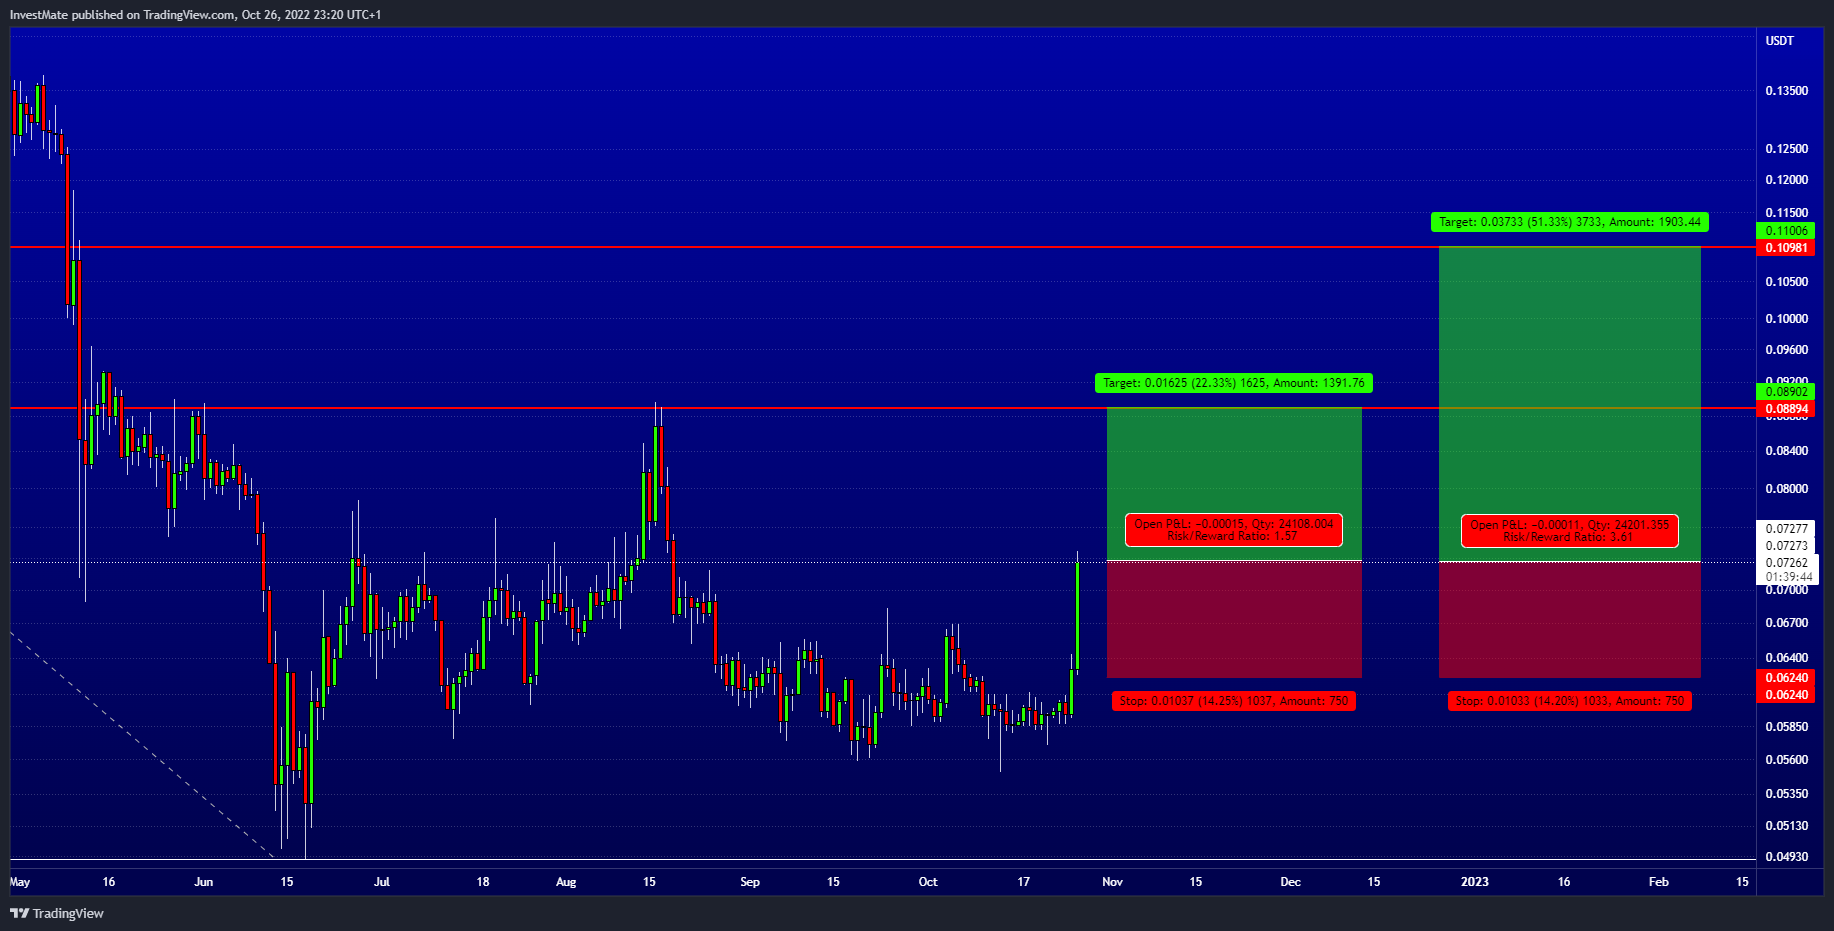The height and width of the screenshot is (931, 1834).
Task: Click the green 0.08902 price tag
Action: click(1786, 392)
